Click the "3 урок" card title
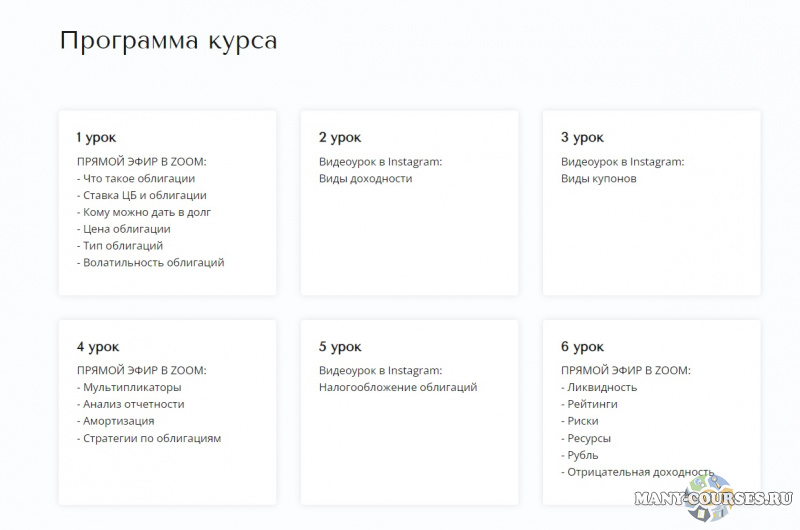Viewport: 800px width, 530px height. point(582,137)
